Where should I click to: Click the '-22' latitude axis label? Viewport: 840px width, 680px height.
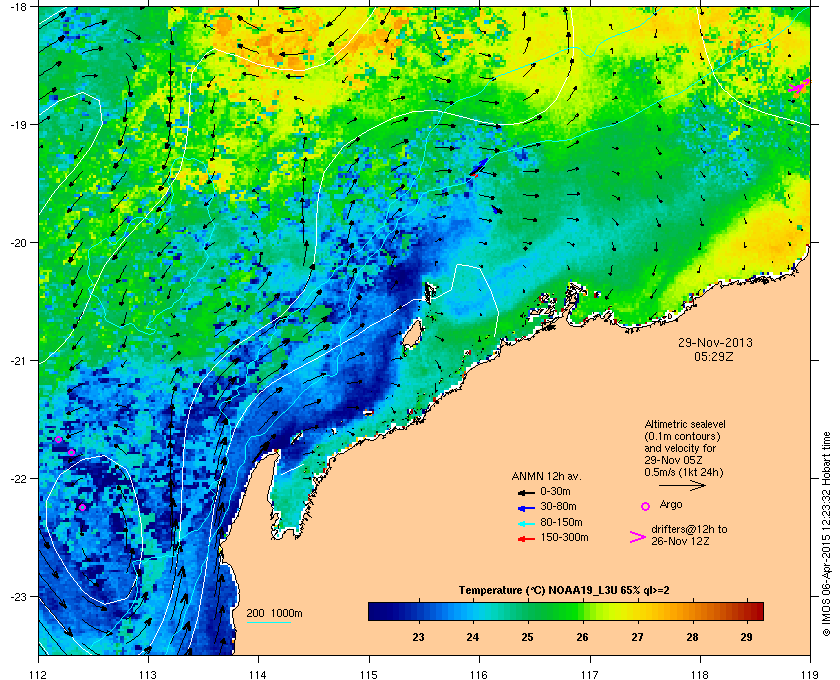[x=19, y=479]
